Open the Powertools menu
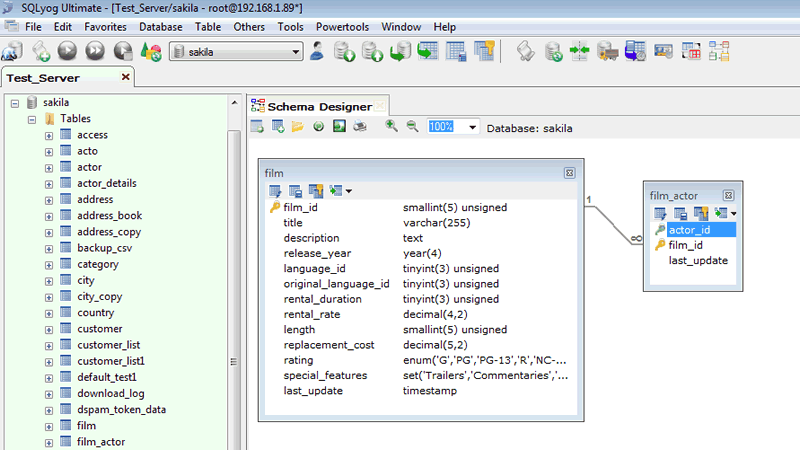800x450 pixels. pyautogui.click(x=342, y=27)
